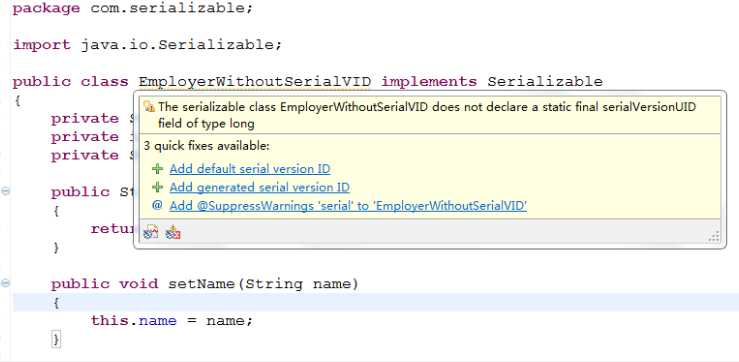Click the 'package com.serializable;' line
Image resolution: width=739 pixels, height=362 pixels.
[133, 8]
